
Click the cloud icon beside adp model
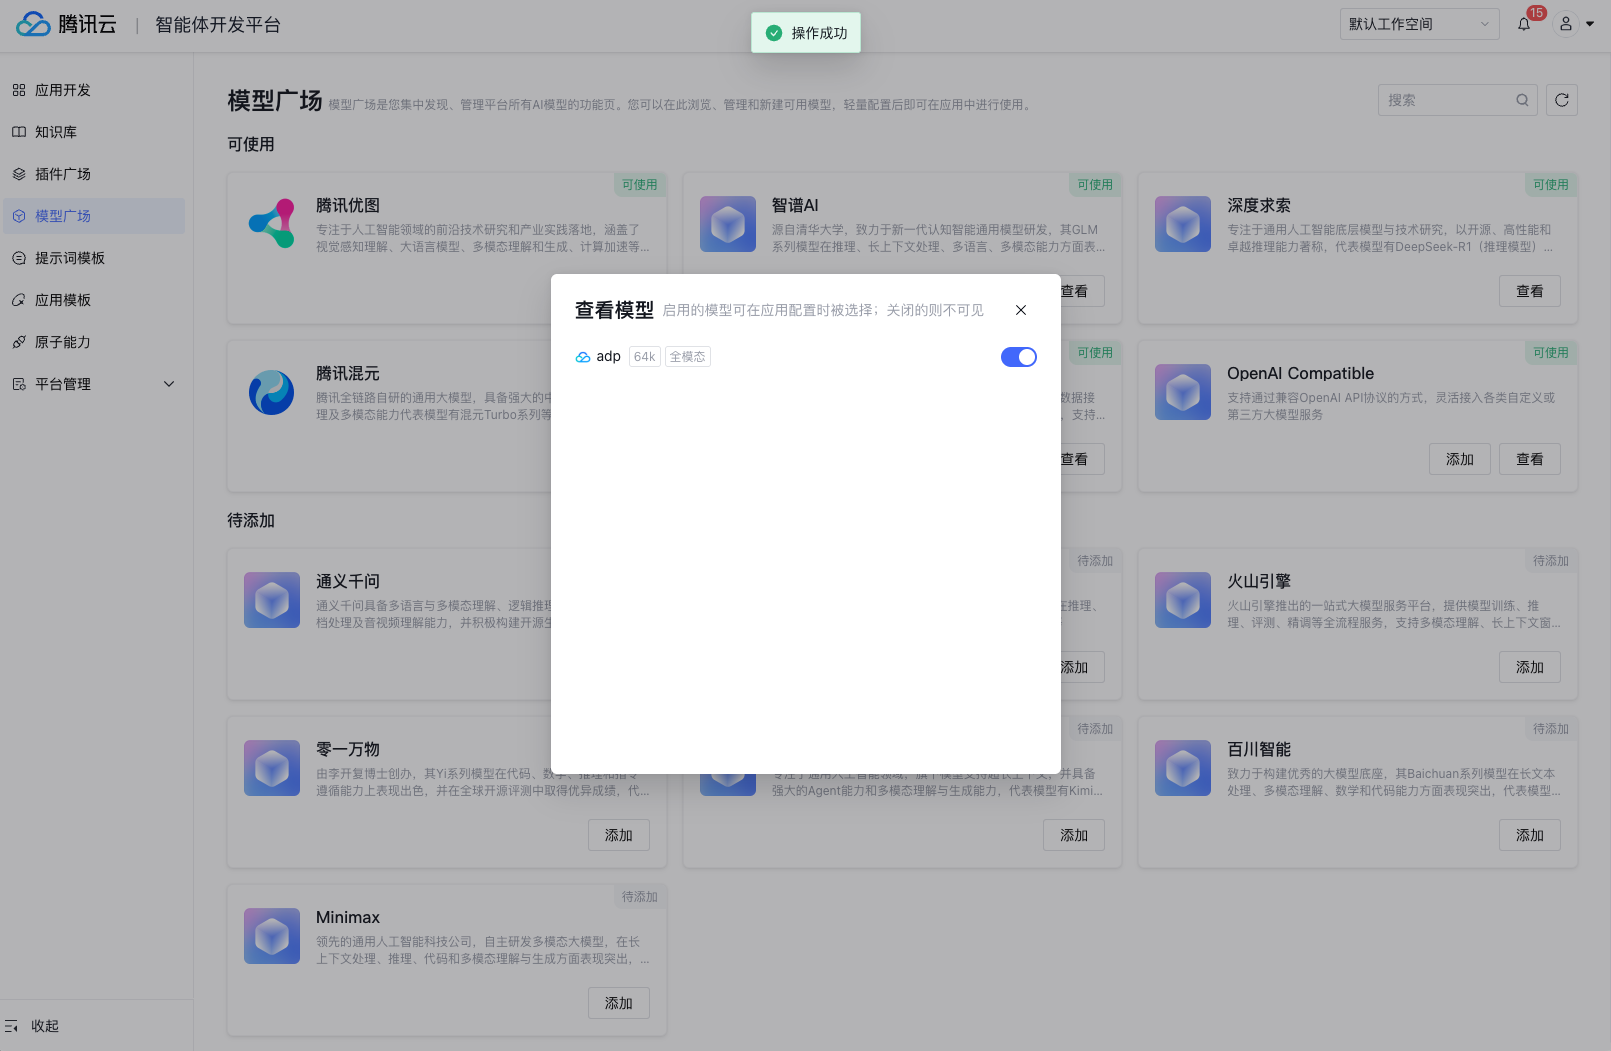coord(583,357)
